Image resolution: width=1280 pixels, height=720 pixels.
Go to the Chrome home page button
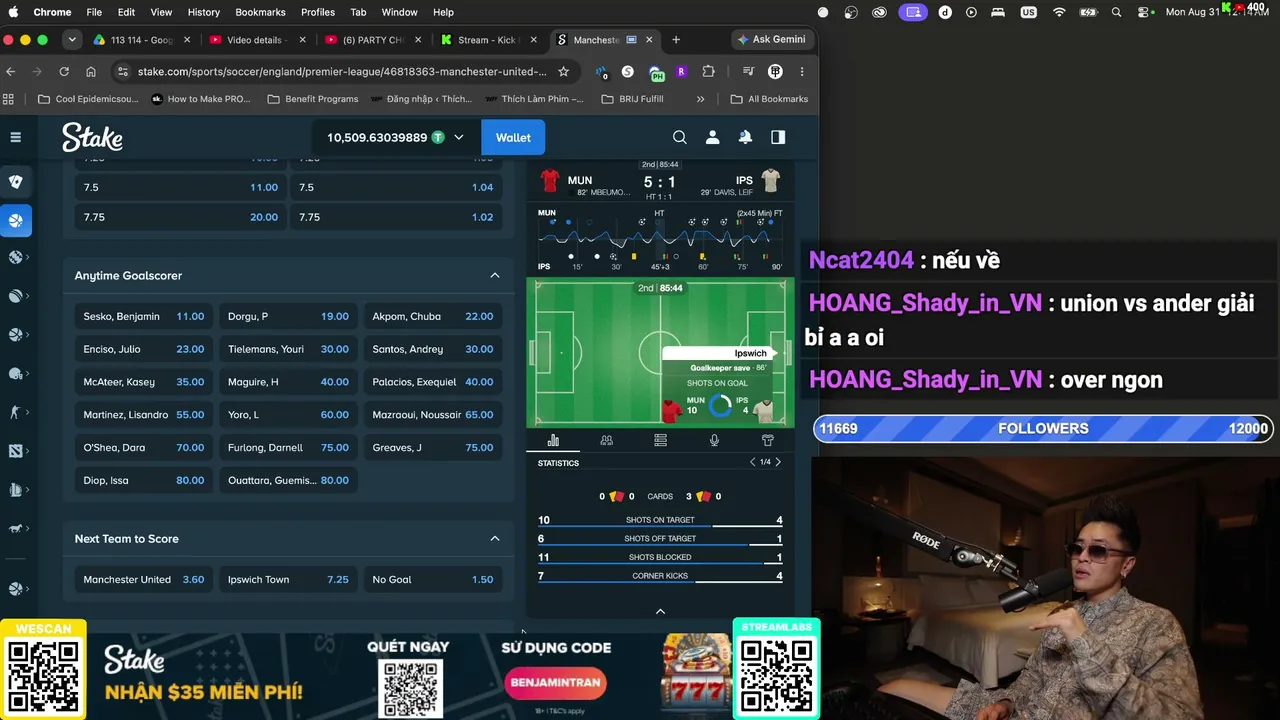[x=91, y=72]
